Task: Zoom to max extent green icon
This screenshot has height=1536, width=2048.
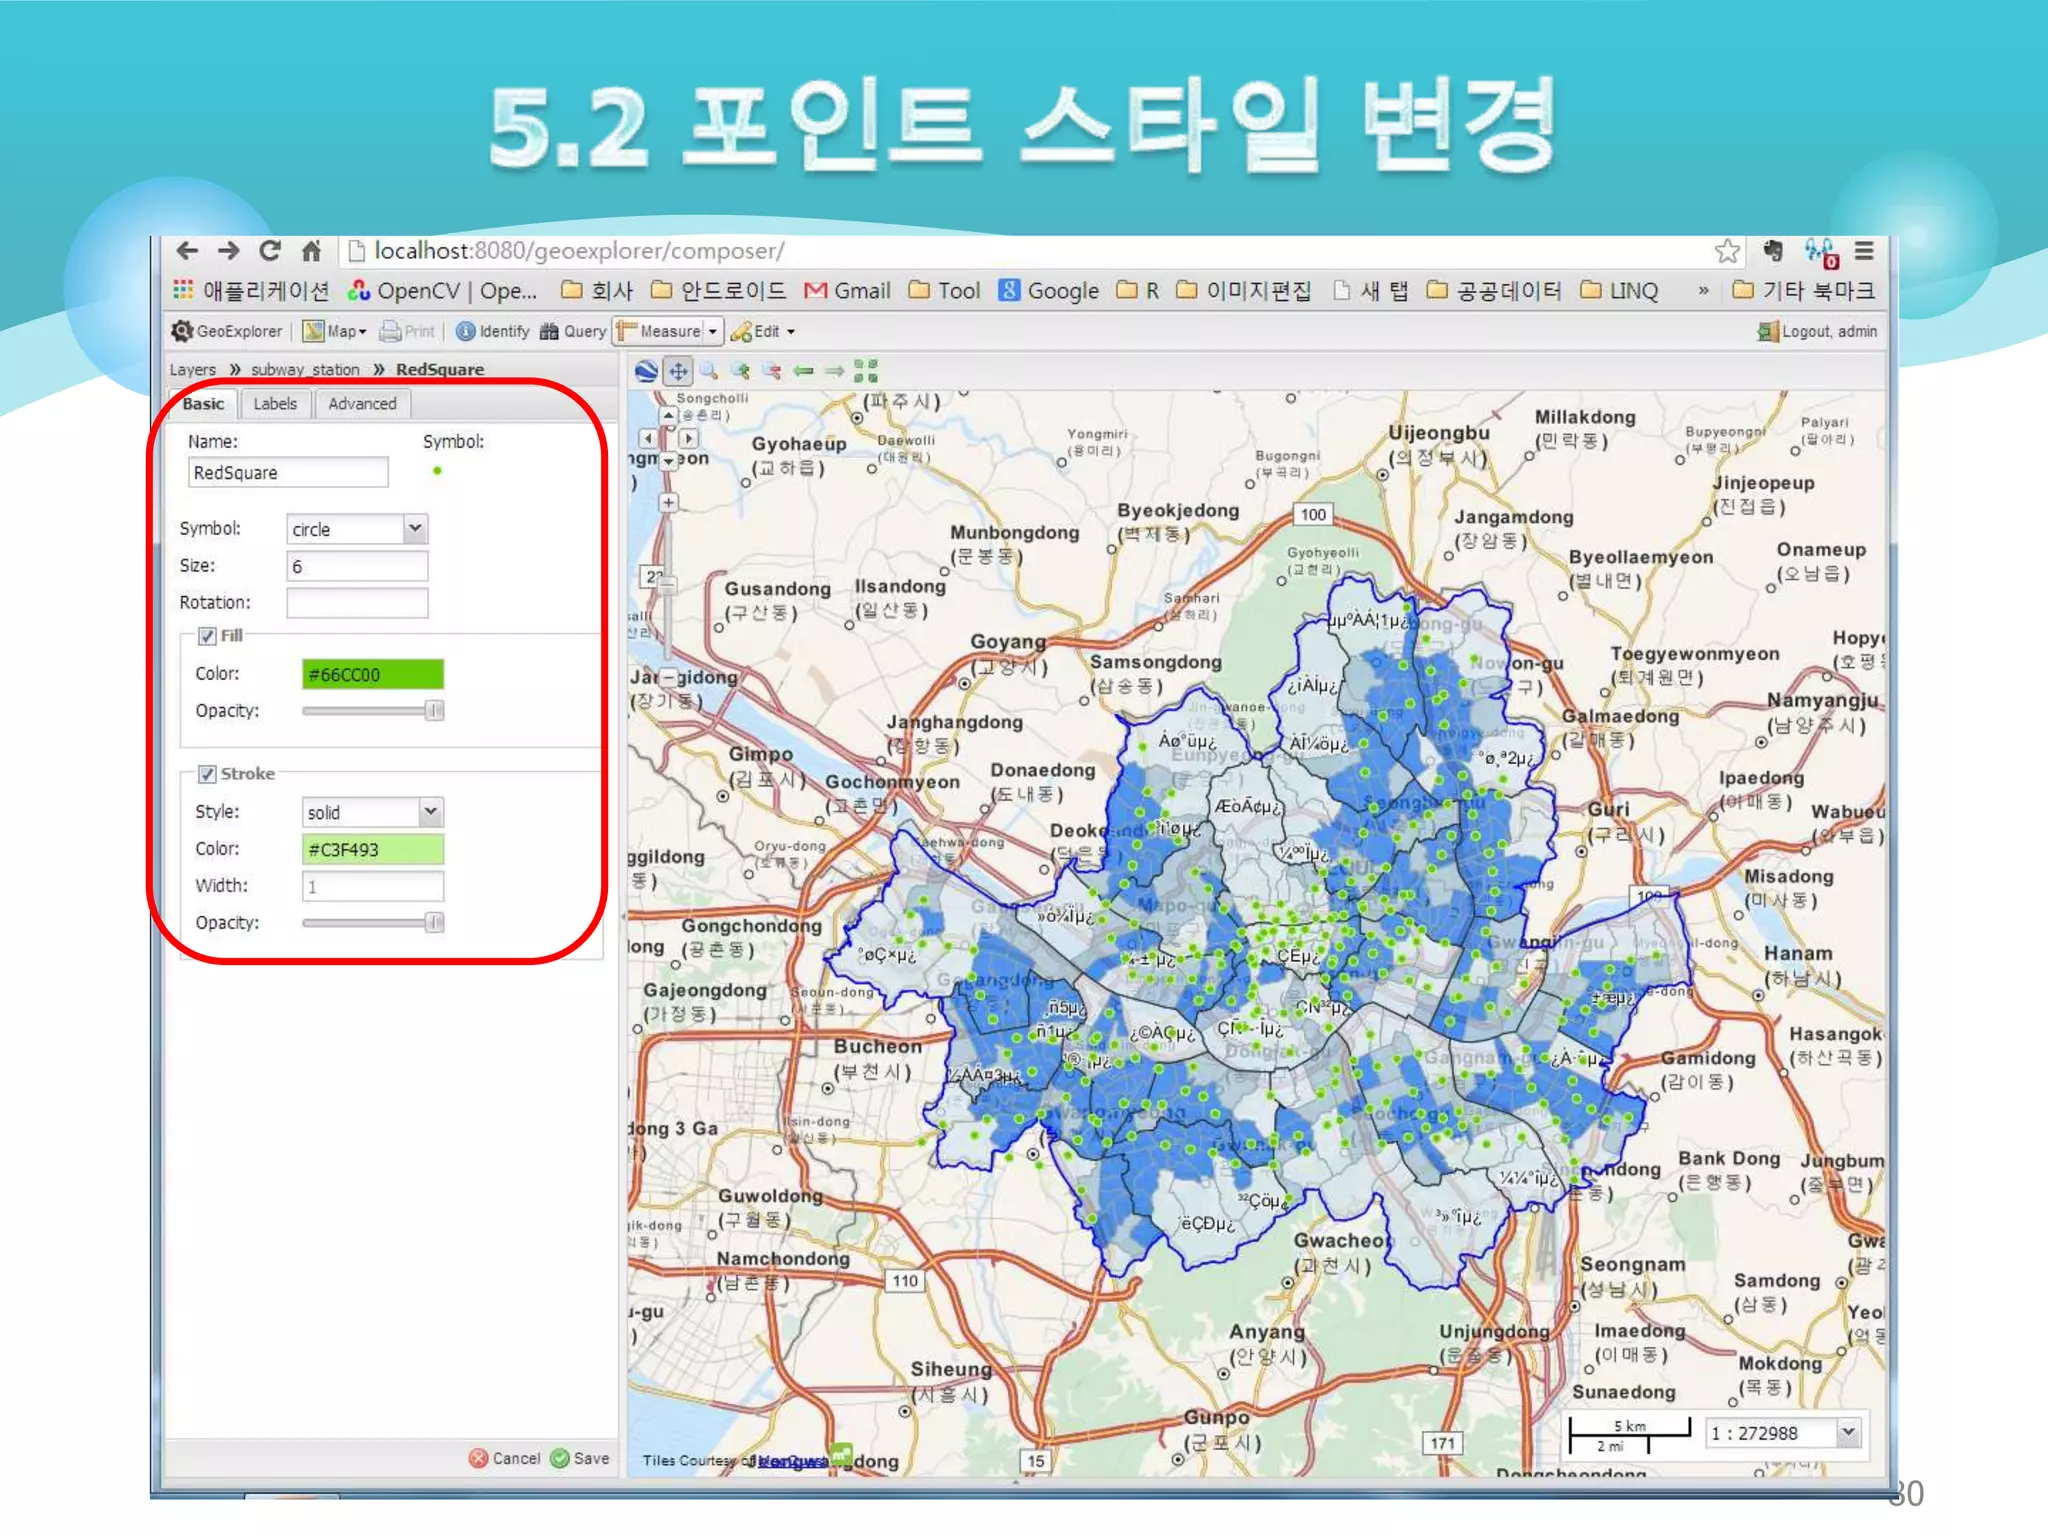Action: click(866, 371)
